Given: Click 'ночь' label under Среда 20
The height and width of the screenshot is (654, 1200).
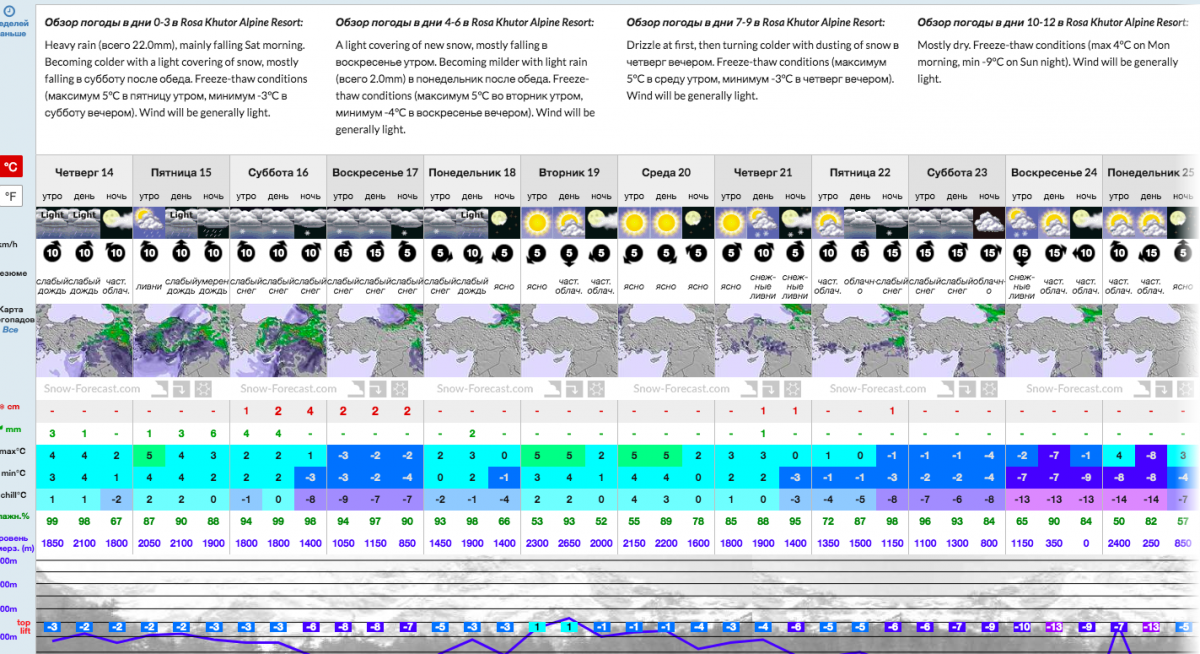Looking at the screenshot, I should click(x=698, y=196).
